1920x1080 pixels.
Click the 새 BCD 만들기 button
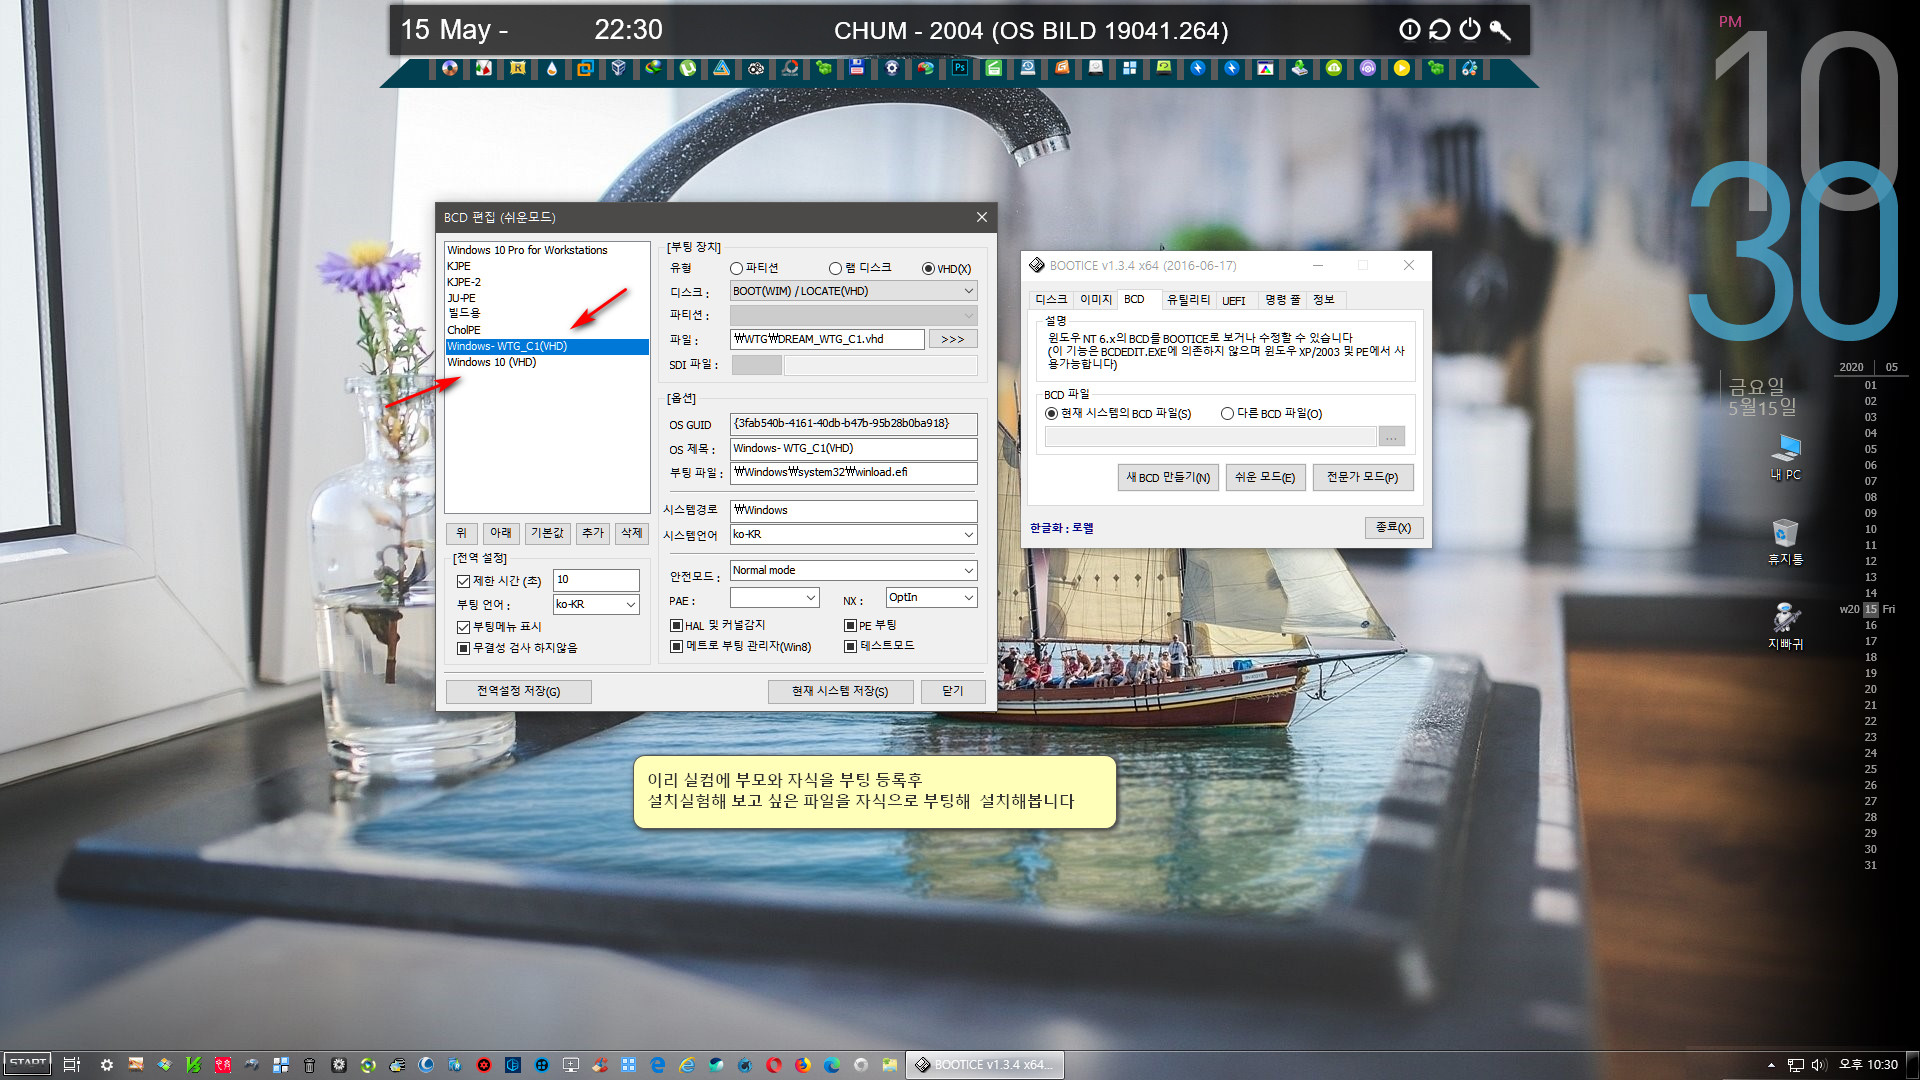click(1168, 477)
